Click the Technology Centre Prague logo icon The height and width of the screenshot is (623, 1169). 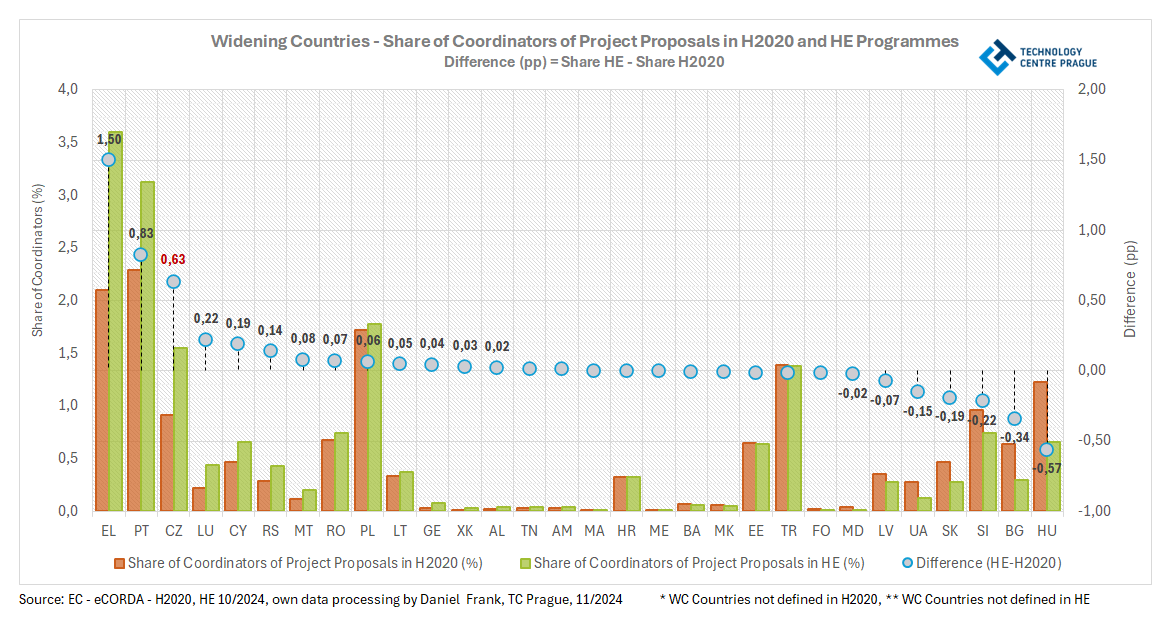coord(996,57)
